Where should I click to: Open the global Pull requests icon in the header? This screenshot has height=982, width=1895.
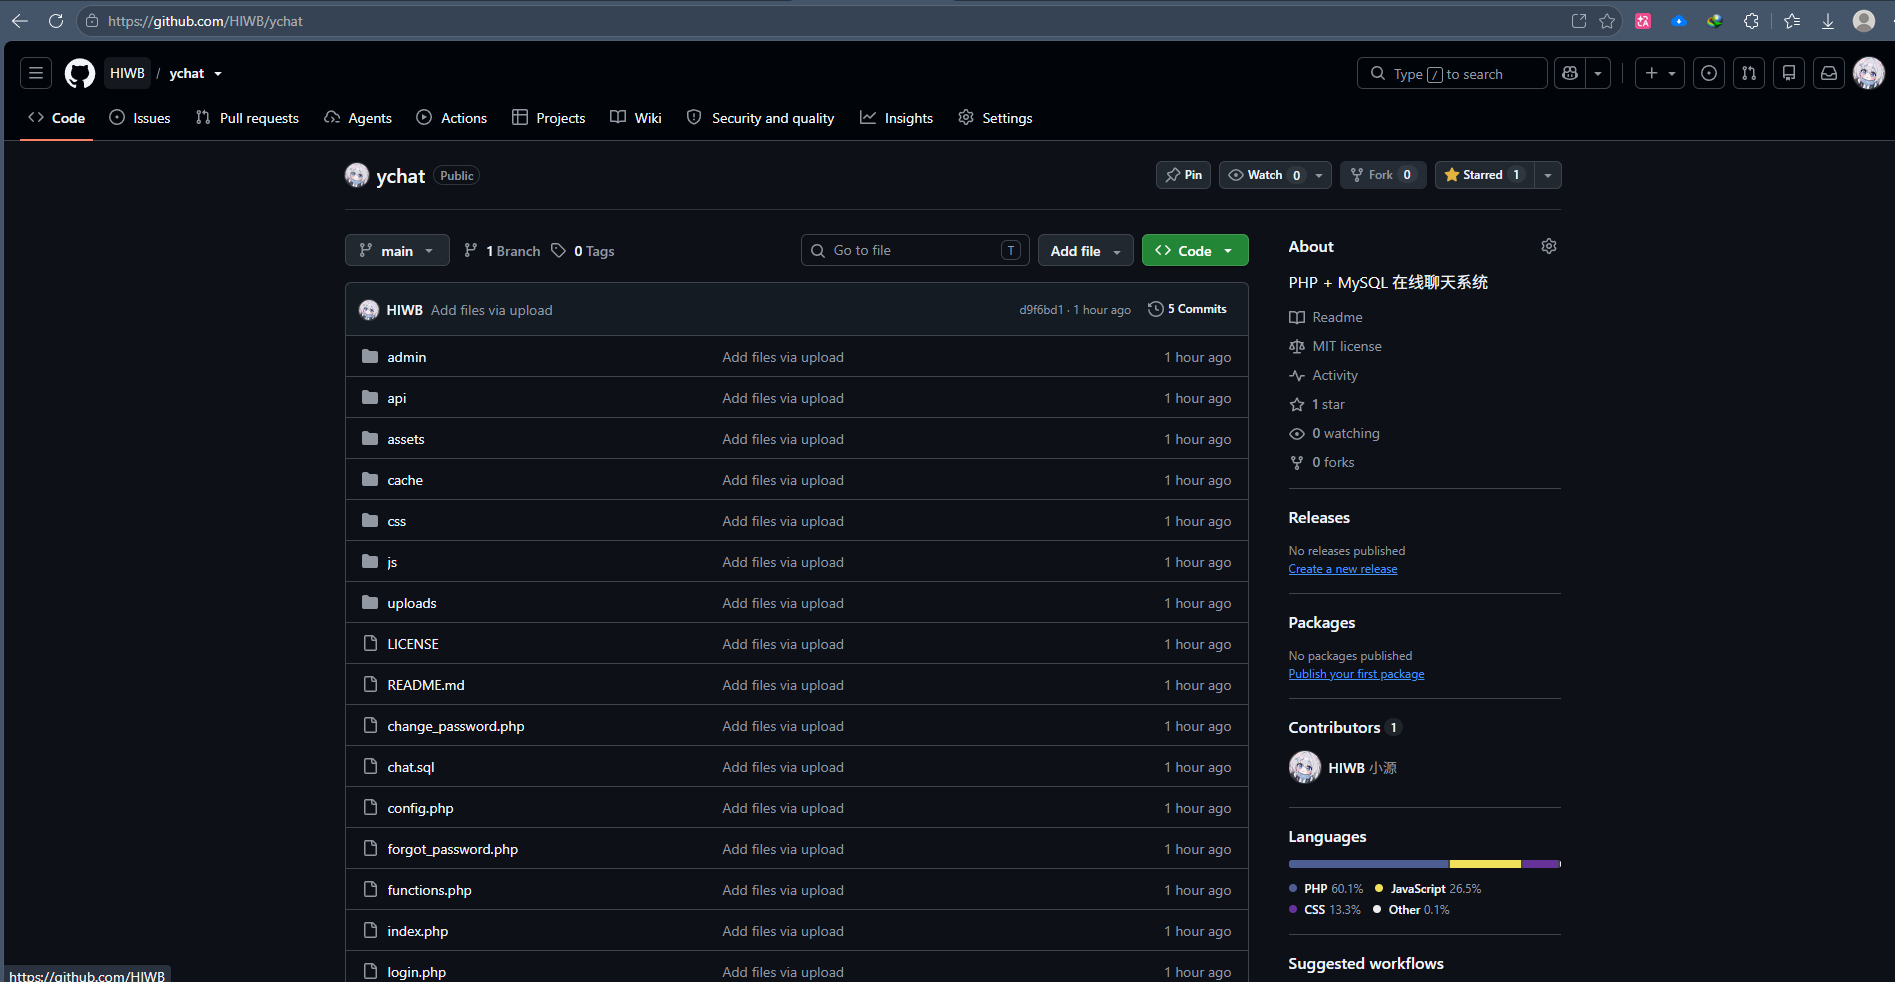point(1749,73)
